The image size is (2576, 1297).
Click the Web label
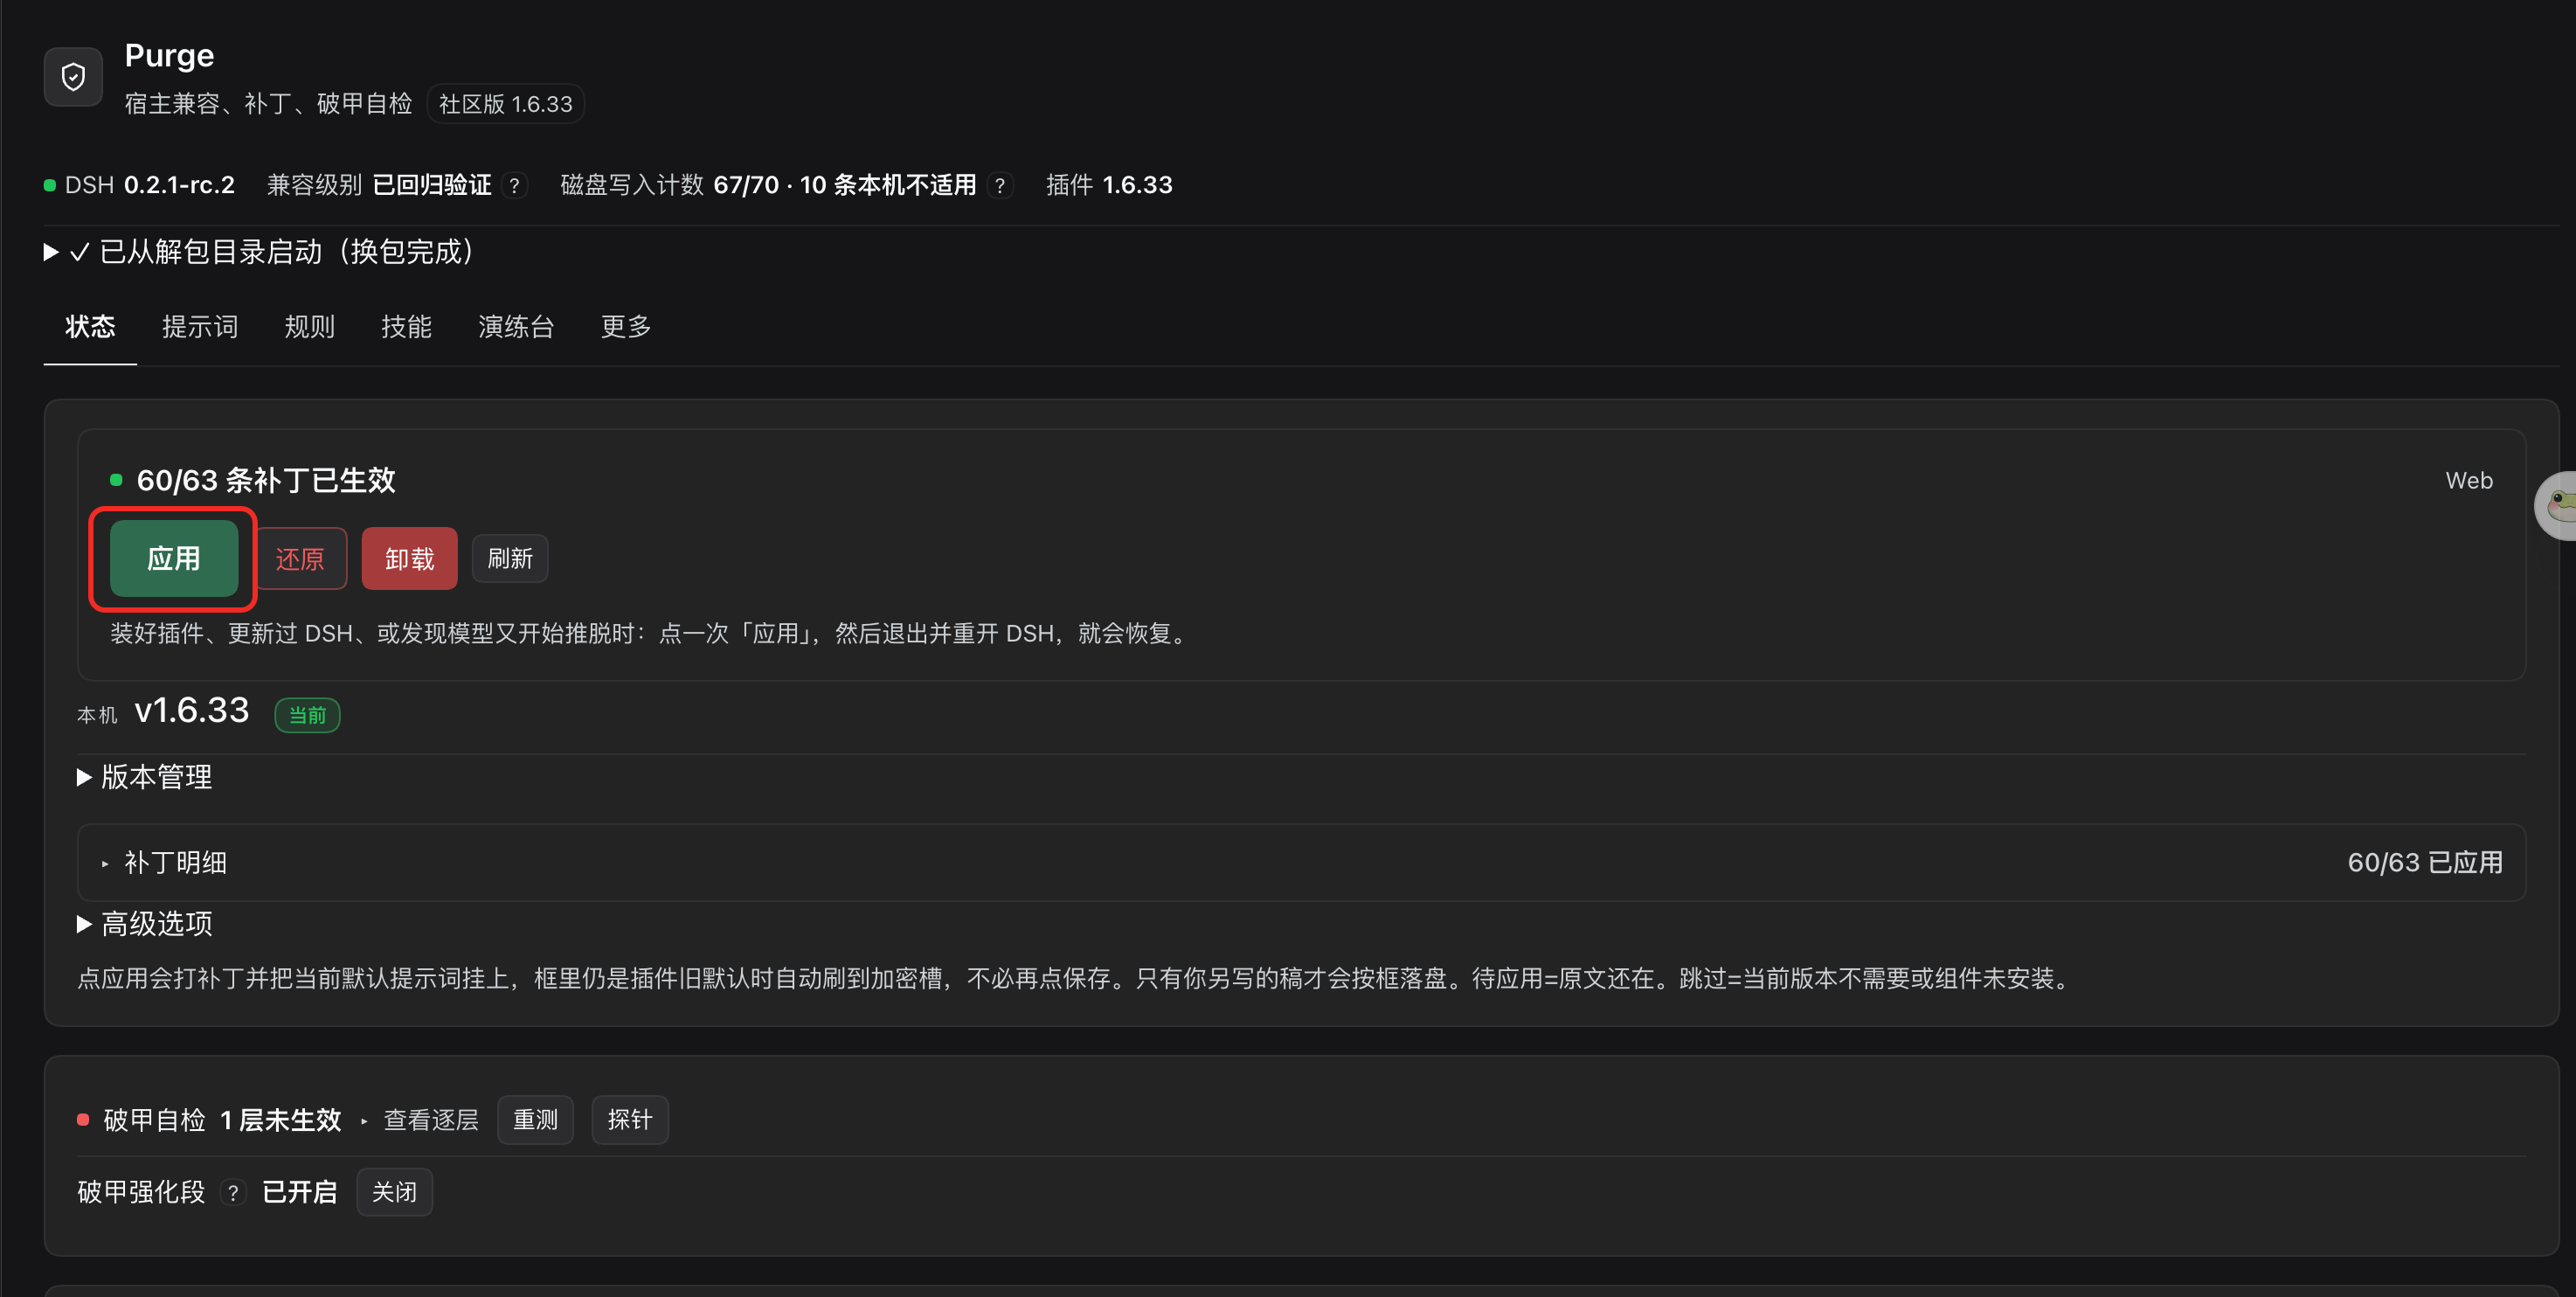2469,481
